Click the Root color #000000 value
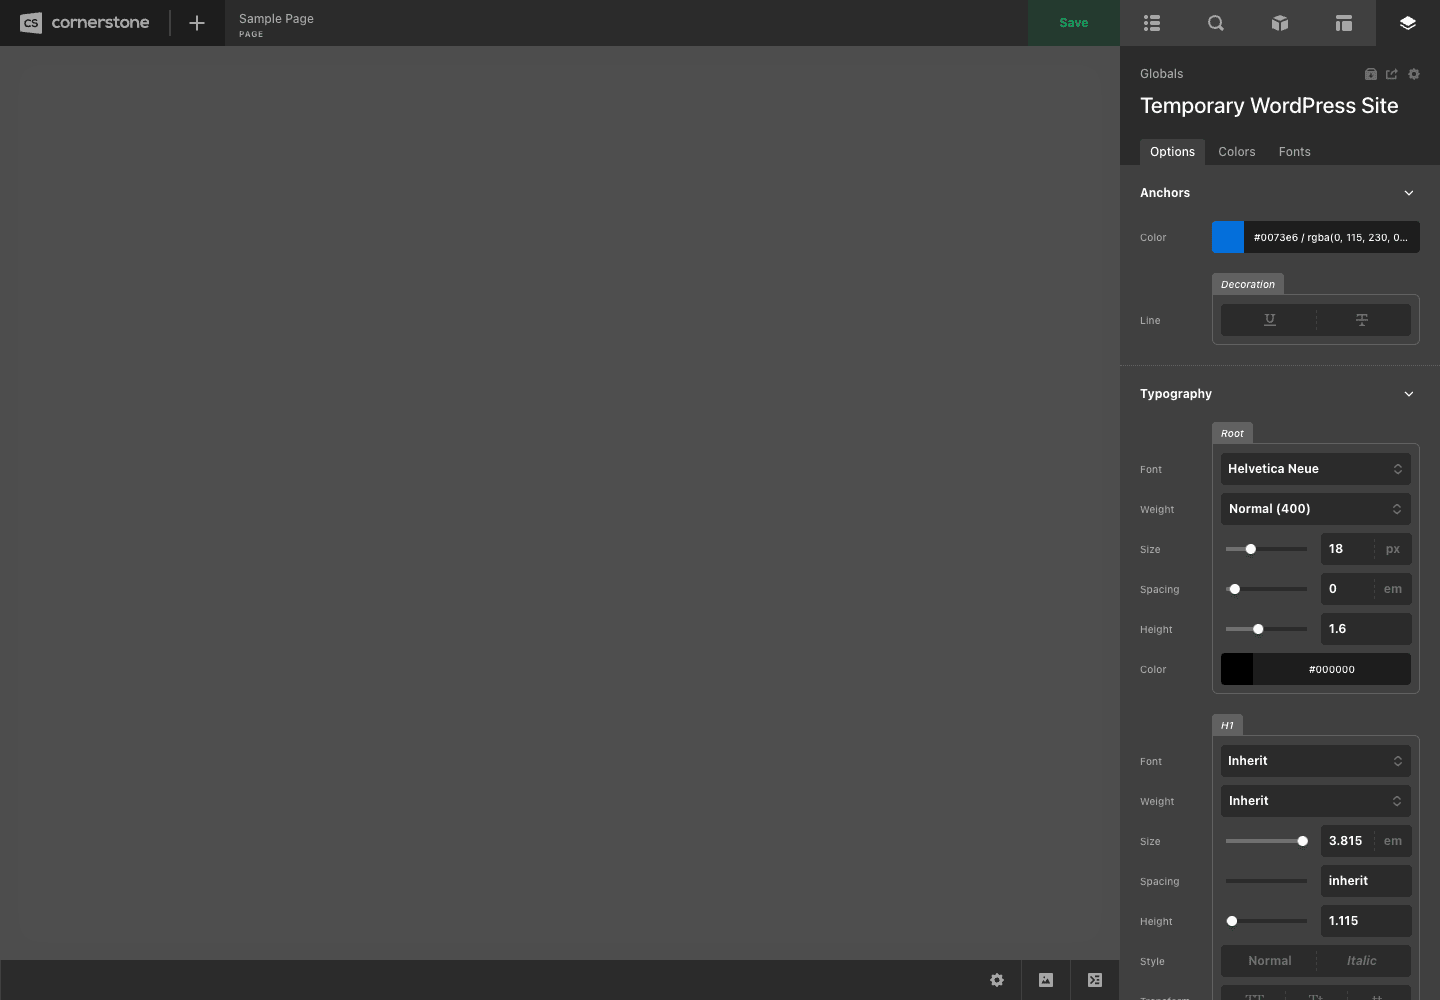 pos(1332,669)
